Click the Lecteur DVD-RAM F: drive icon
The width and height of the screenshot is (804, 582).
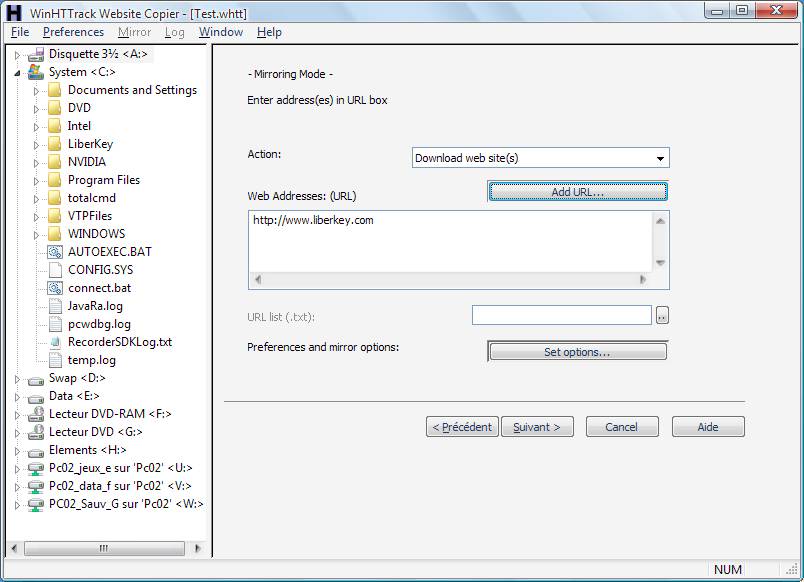[x=35, y=414]
